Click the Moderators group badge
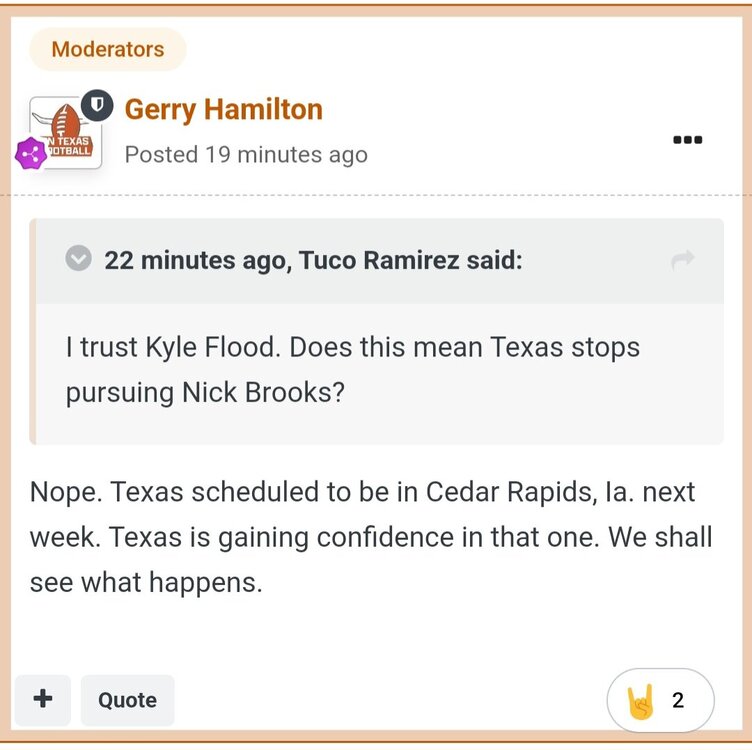This screenshot has height=750, width=752. [108, 49]
